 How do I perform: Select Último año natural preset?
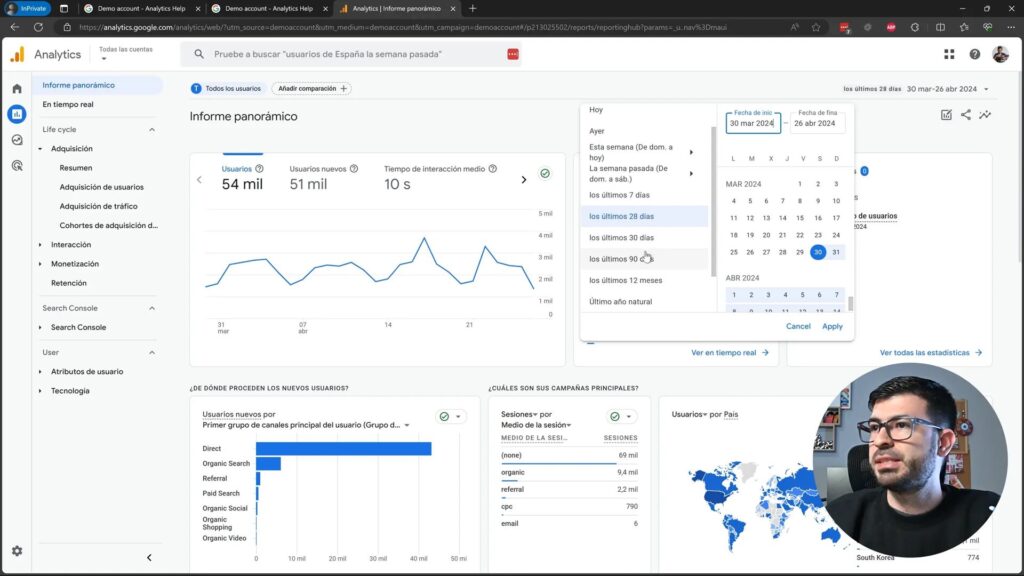coord(644,302)
